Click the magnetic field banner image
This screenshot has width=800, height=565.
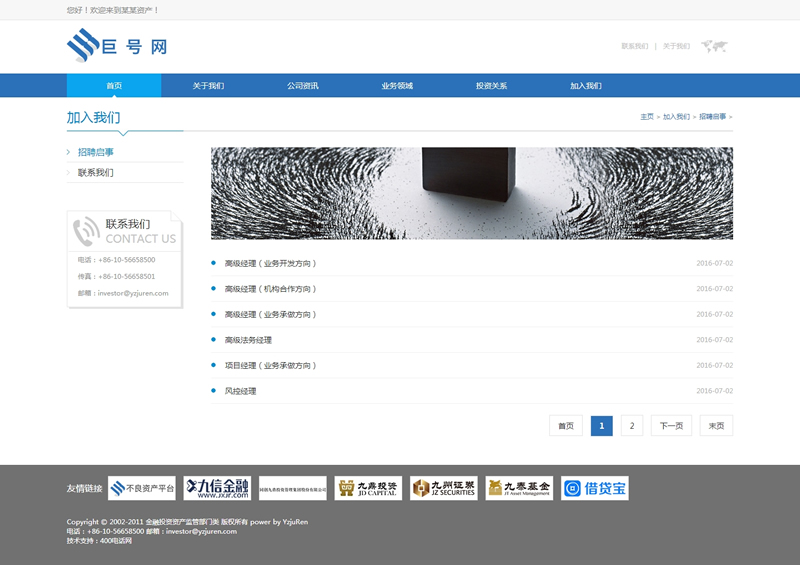(x=471, y=193)
